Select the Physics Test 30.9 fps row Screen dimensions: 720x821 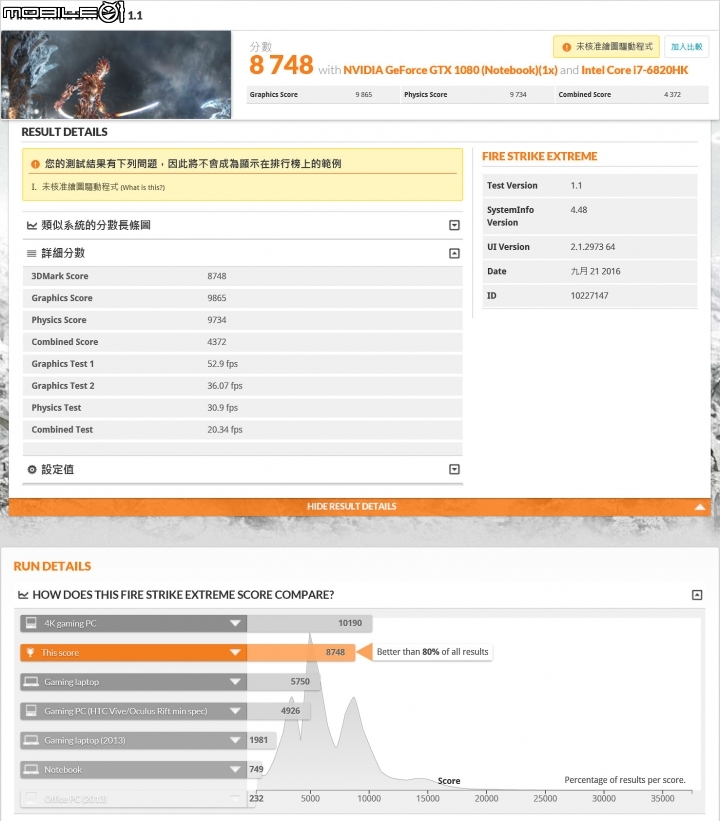242,408
